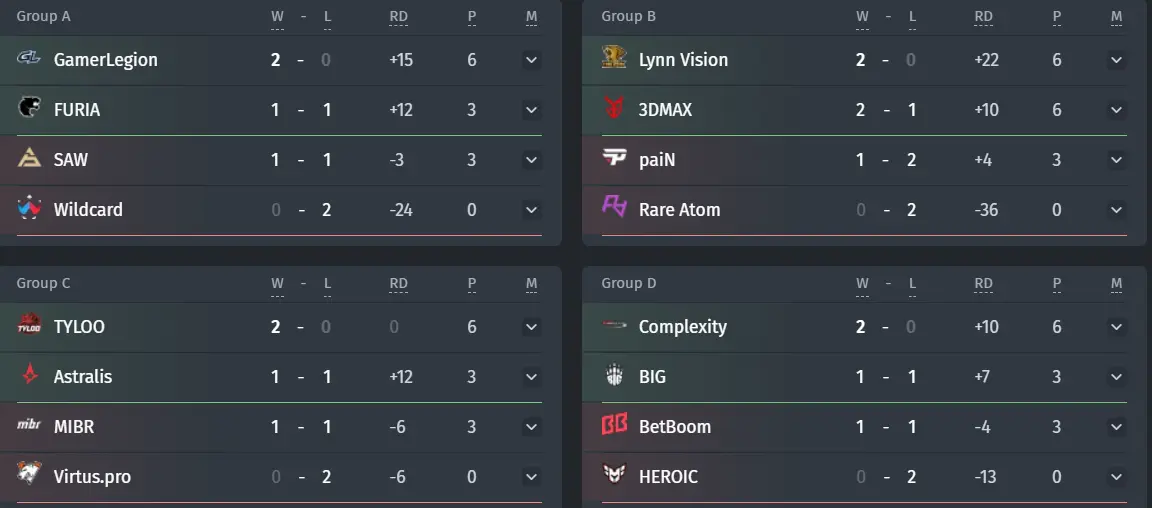Click the BetBoom BB logo

coord(613,424)
